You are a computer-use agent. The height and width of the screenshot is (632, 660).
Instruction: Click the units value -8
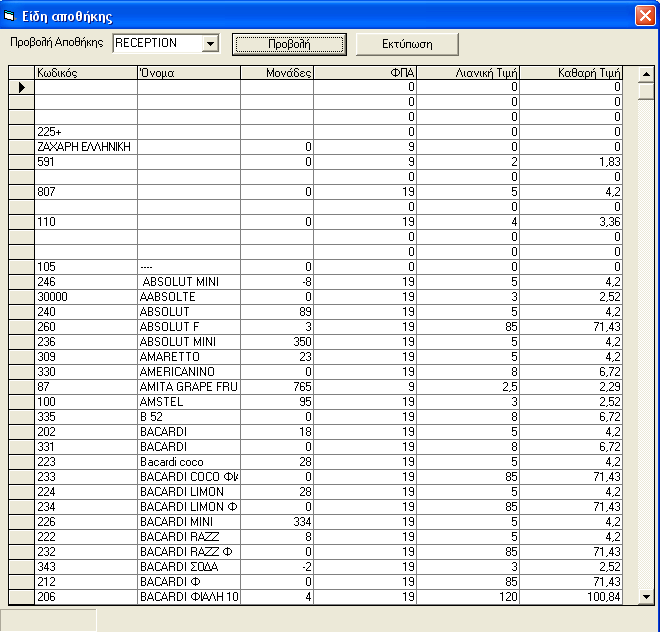coord(277,282)
